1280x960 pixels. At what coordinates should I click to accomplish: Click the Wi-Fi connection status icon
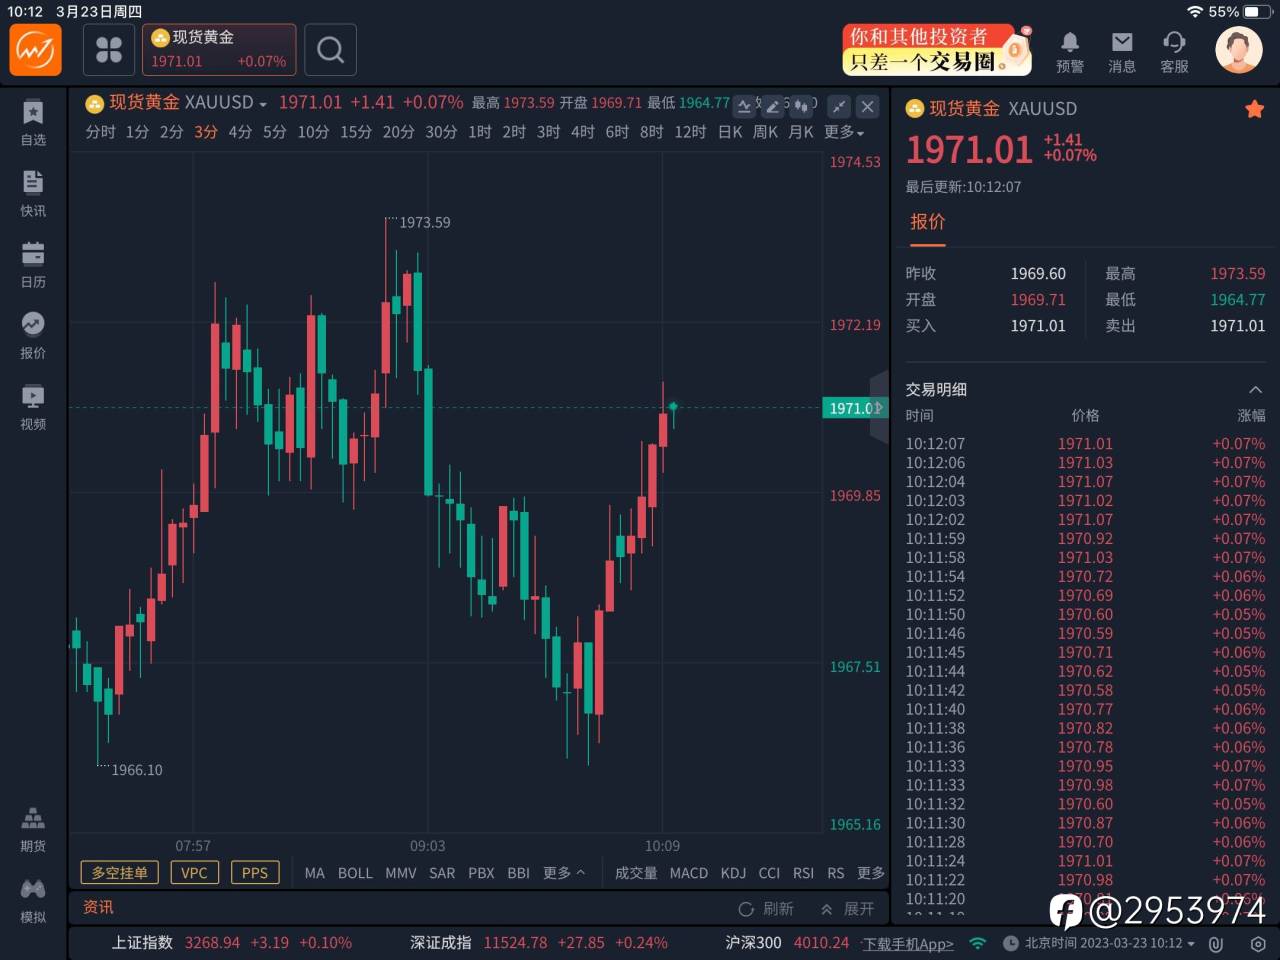tap(978, 943)
